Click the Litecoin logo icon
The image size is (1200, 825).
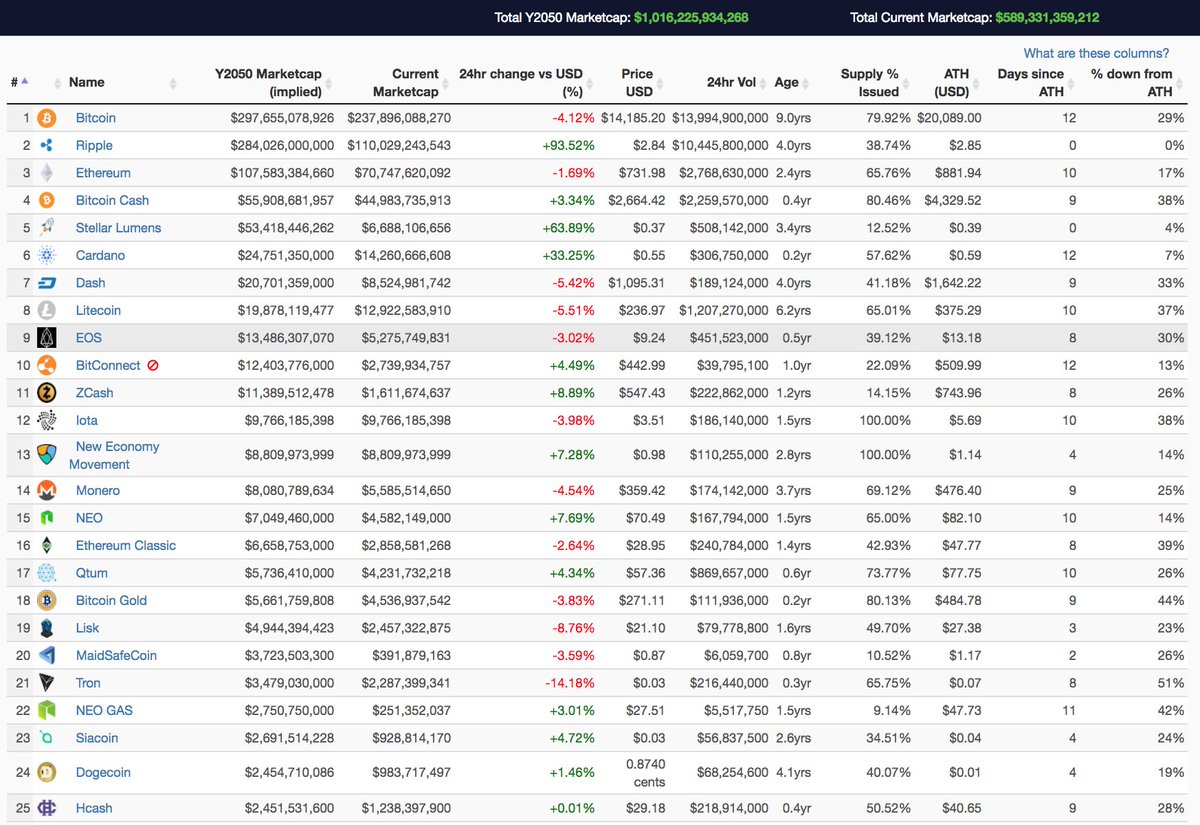pyautogui.click(x=47, y=310)
